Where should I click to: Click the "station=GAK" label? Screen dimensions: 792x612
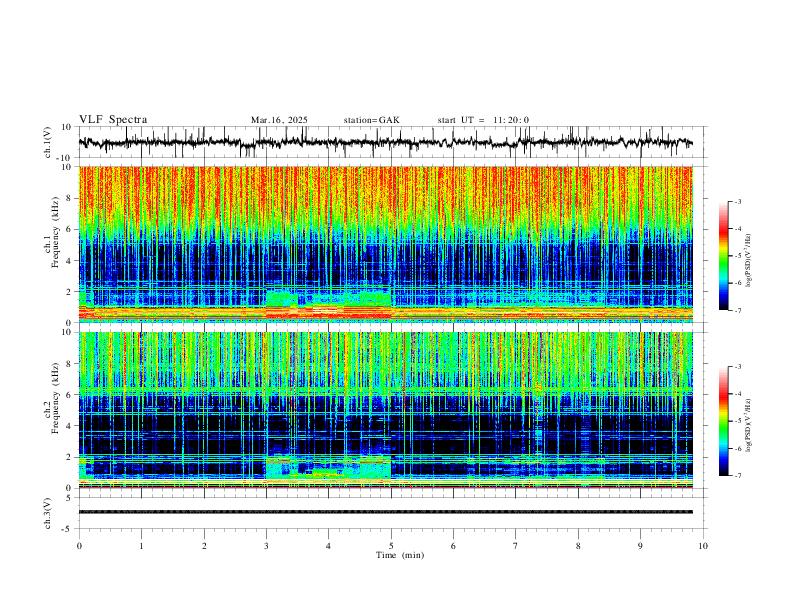click(371, 120)
